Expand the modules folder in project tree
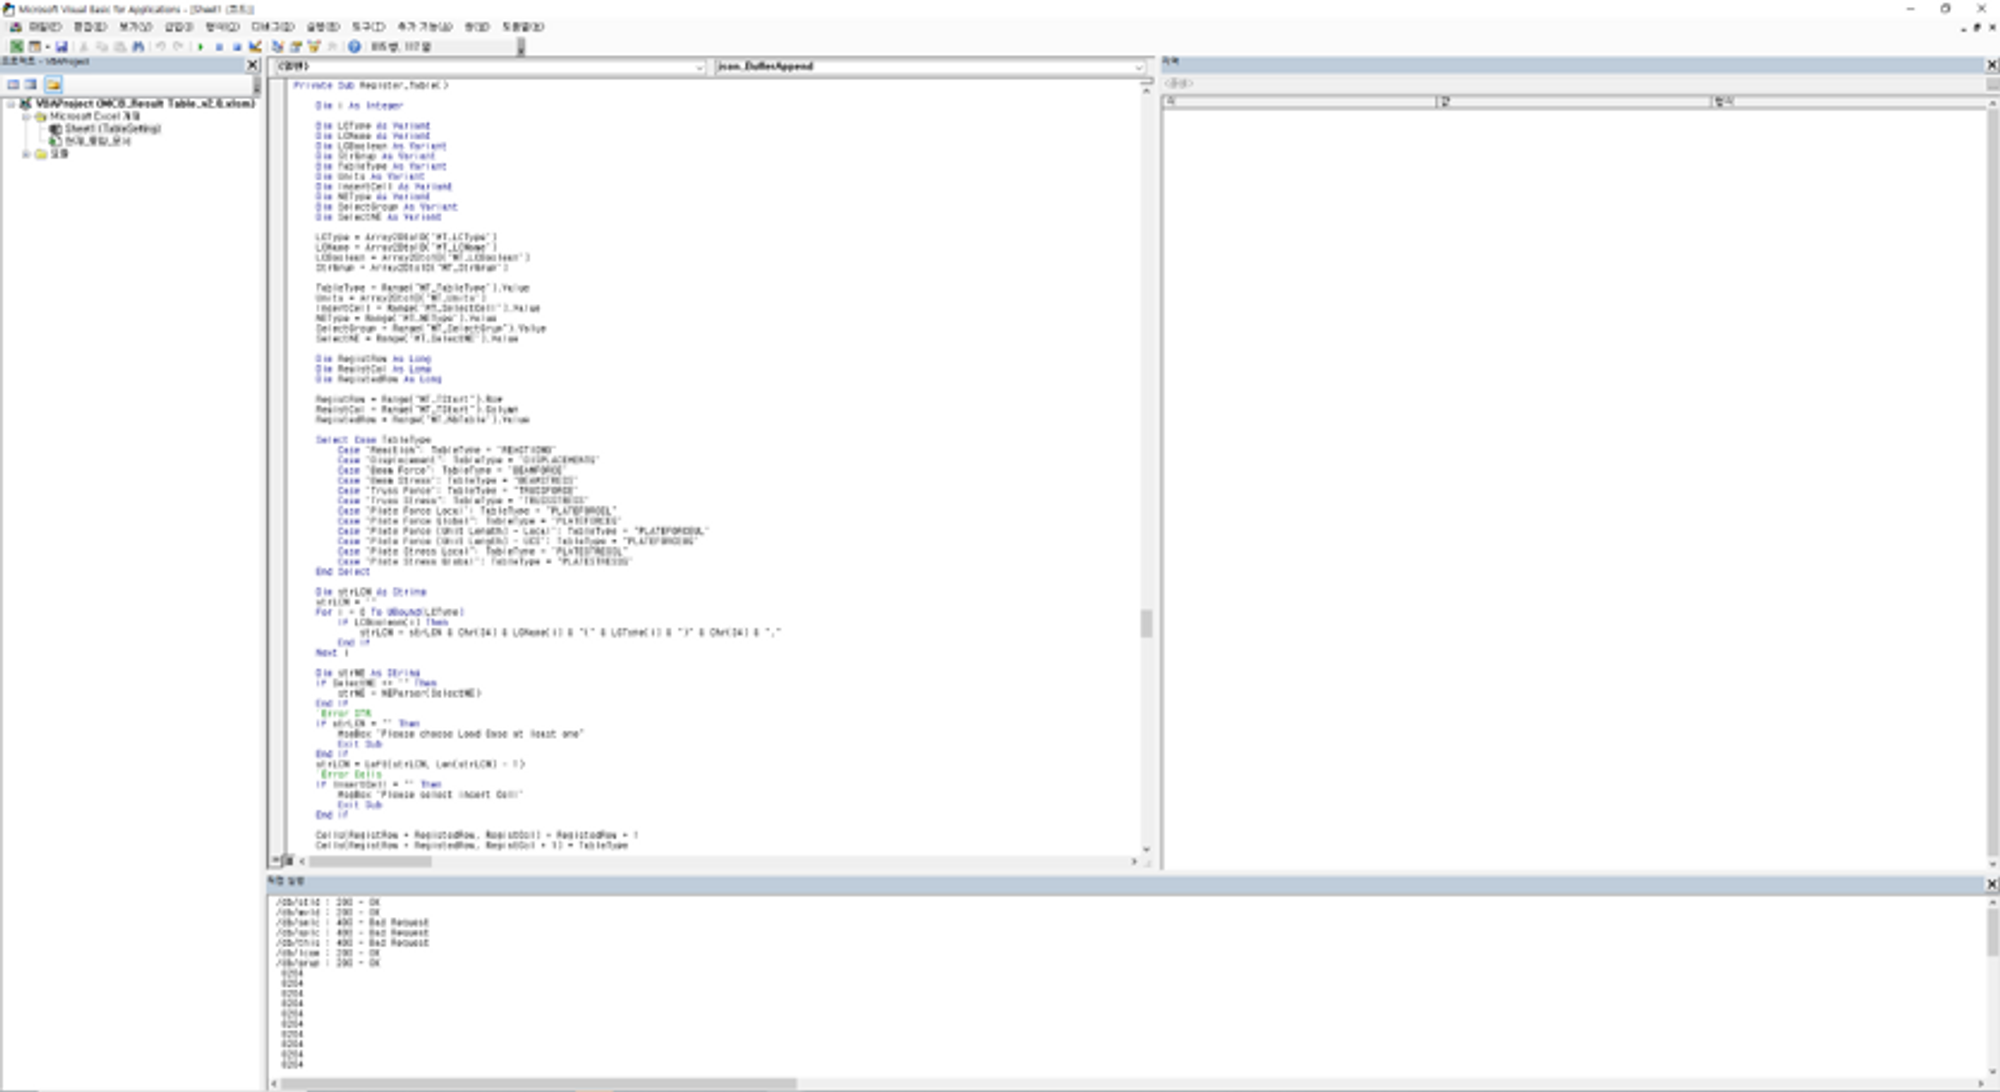The width and height of the screenshot is (2000, 1092). [26, 154]
